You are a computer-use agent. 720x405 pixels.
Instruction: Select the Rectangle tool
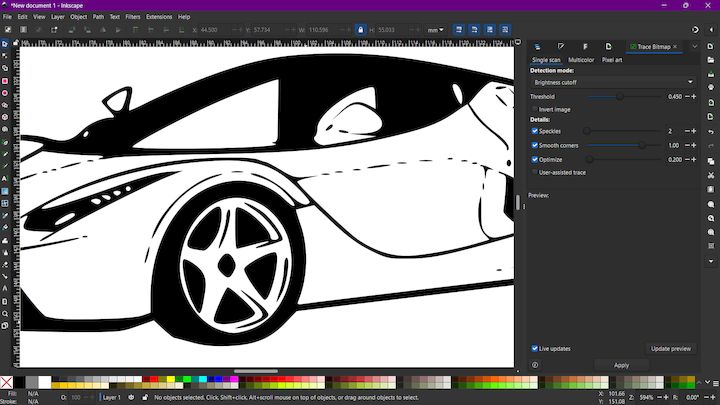[x=5, y=81]
